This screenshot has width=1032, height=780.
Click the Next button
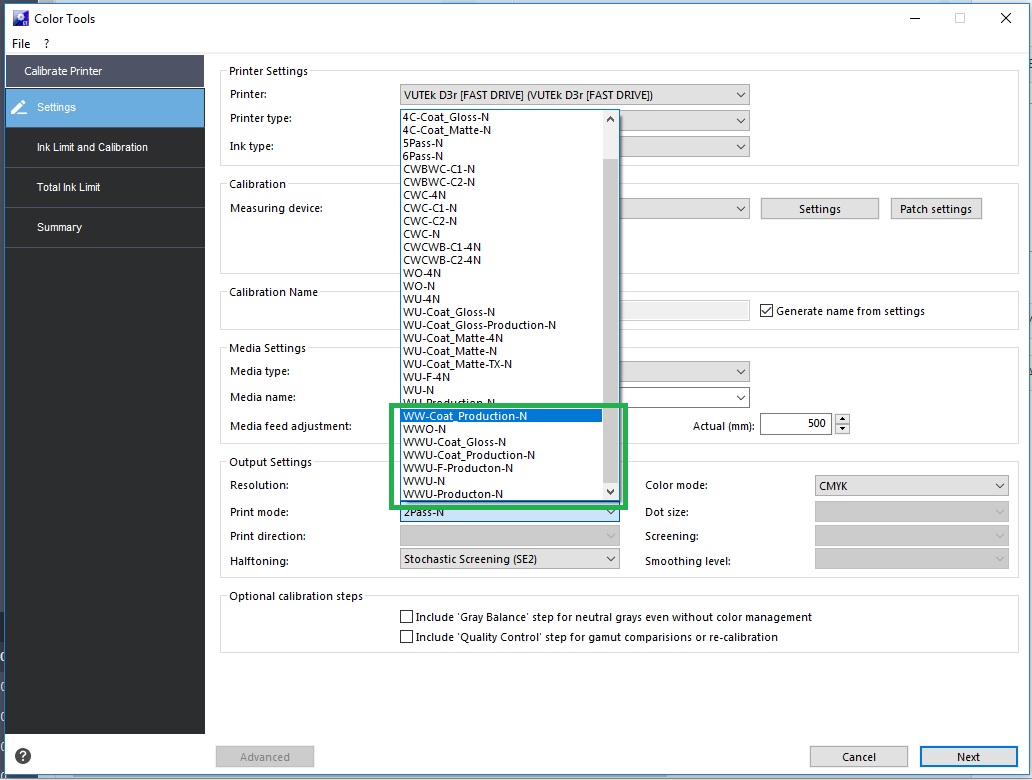coord(968,757)
